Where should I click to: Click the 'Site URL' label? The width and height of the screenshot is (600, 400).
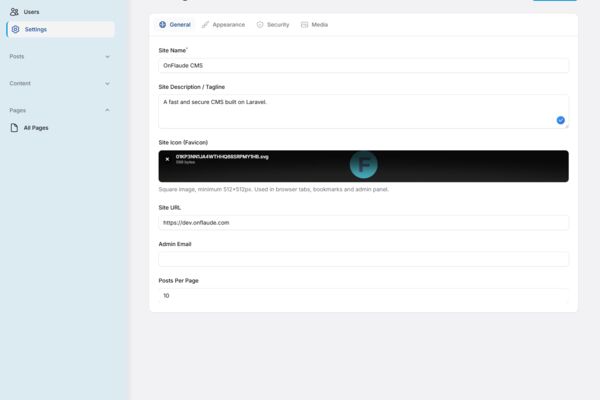[x=170, y=207]
